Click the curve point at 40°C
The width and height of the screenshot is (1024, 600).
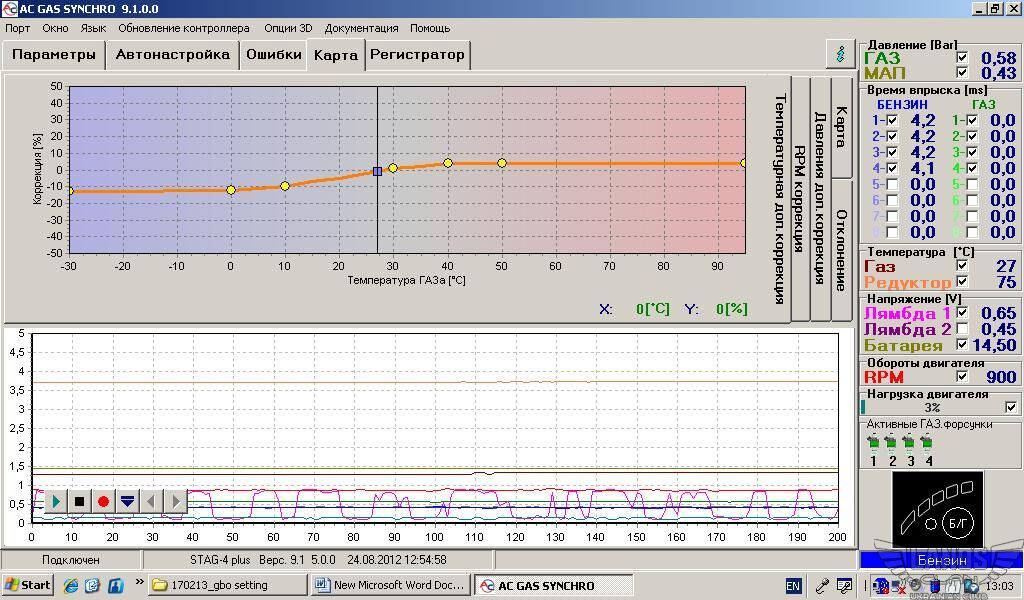coord(448,163)
